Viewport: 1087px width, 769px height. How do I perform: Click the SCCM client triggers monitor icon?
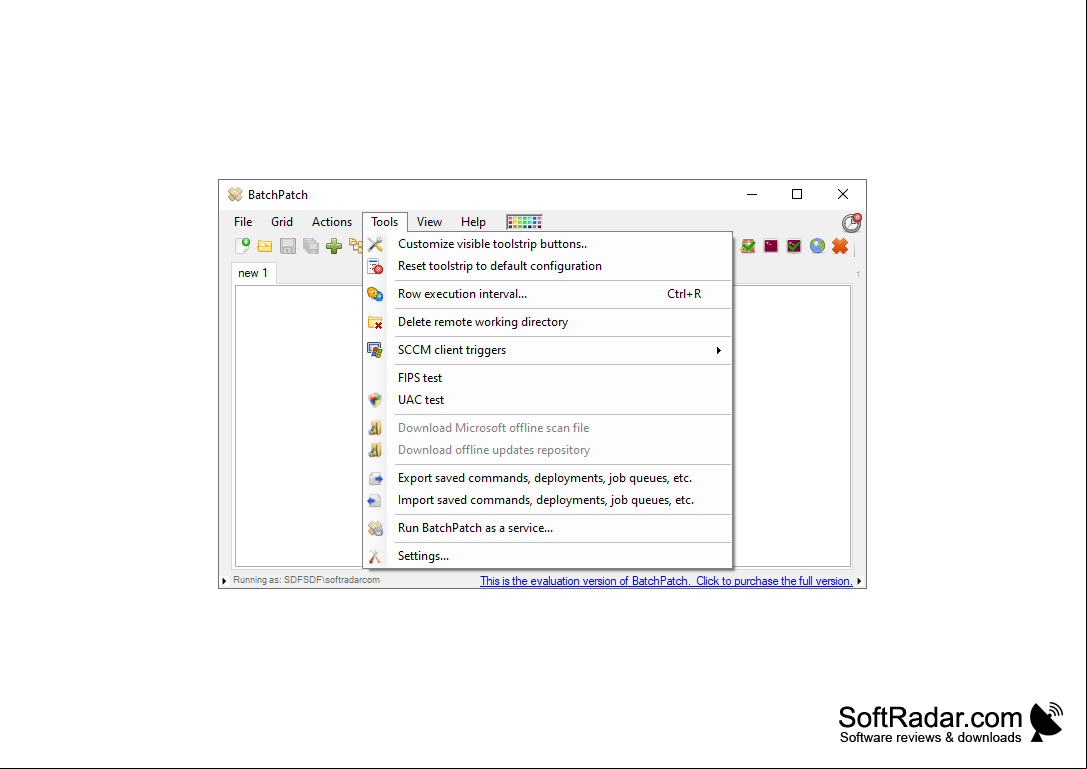[375, 350]
